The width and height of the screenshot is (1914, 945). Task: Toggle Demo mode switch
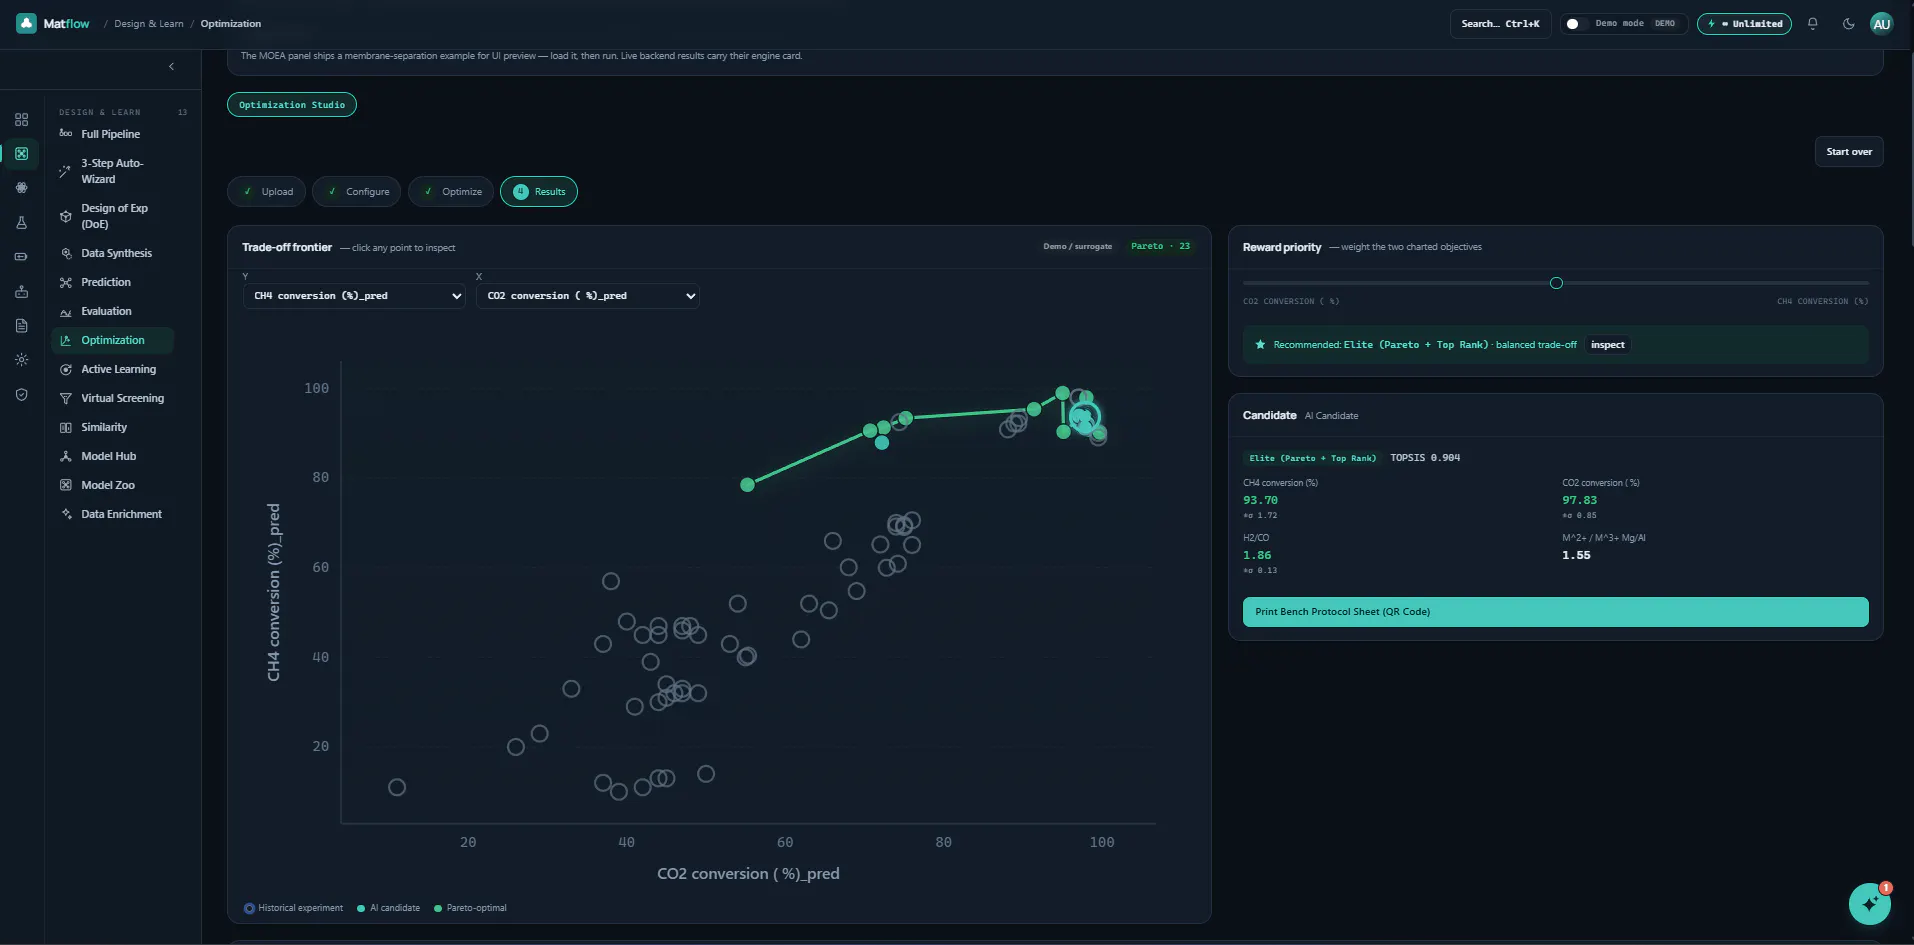[x=1577, y=24]
